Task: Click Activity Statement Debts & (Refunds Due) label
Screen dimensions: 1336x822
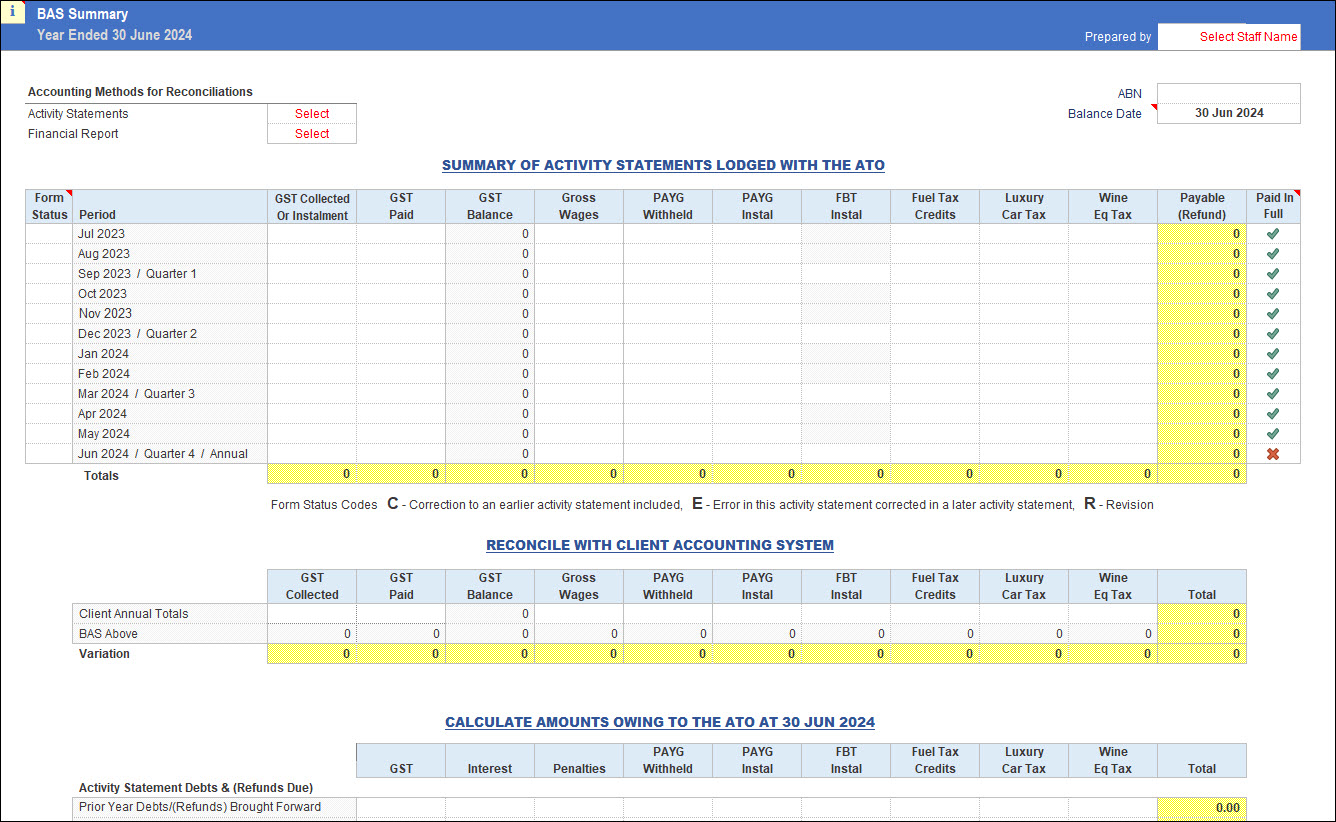Action: tap(196, 788)
